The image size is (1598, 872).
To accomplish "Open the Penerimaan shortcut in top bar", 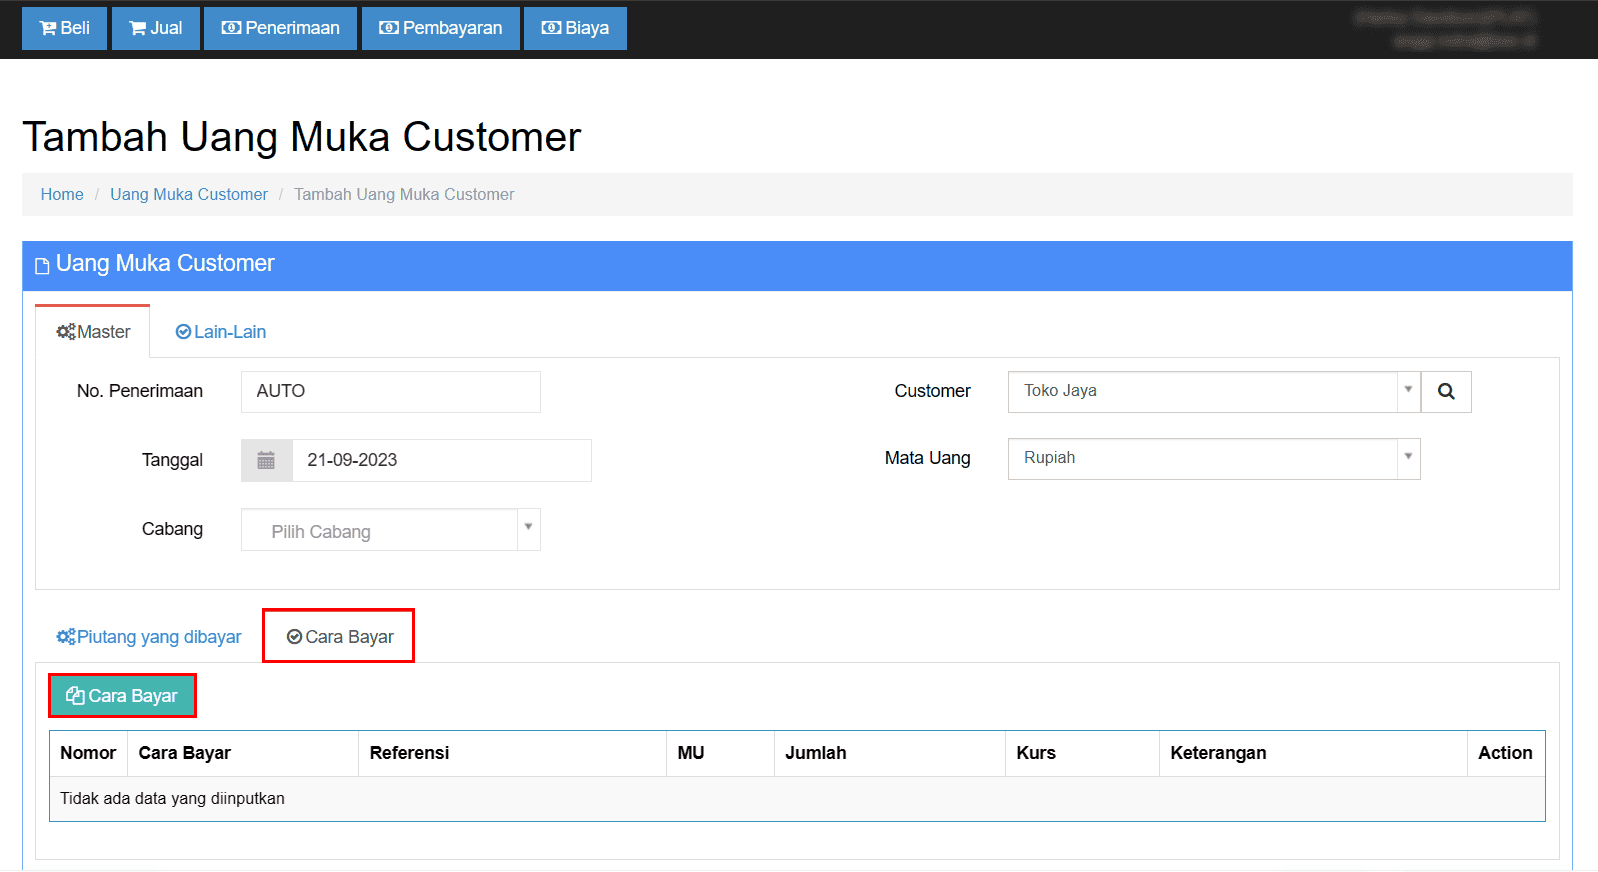I will [280, 28].
